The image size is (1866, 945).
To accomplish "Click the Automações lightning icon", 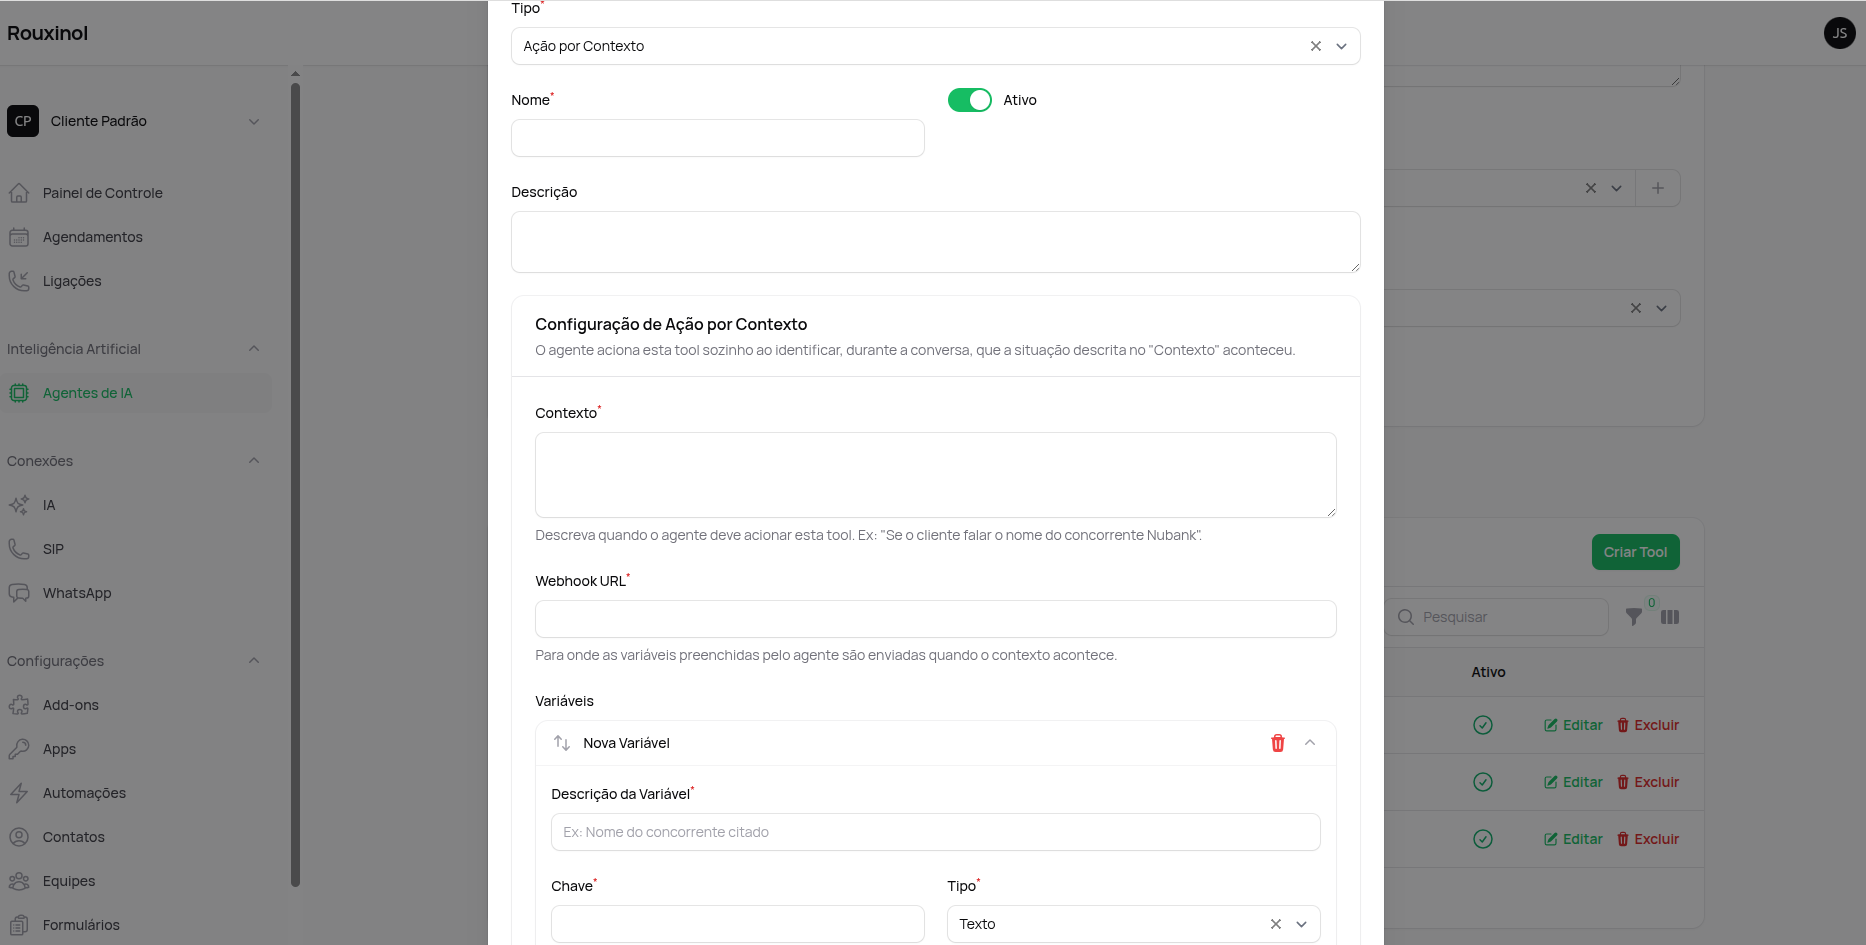I will point(19,793).
